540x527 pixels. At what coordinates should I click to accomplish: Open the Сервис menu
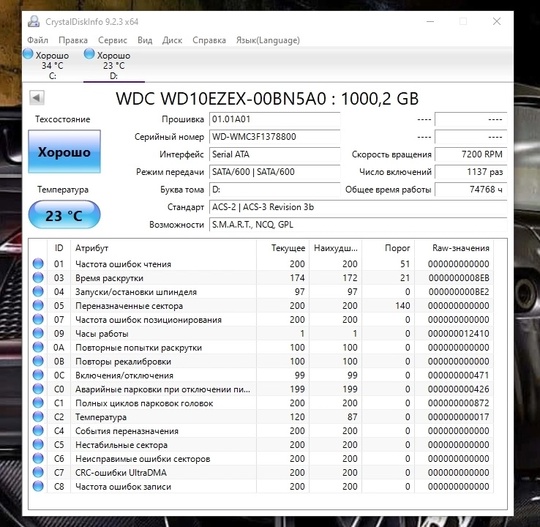point(113,40)
